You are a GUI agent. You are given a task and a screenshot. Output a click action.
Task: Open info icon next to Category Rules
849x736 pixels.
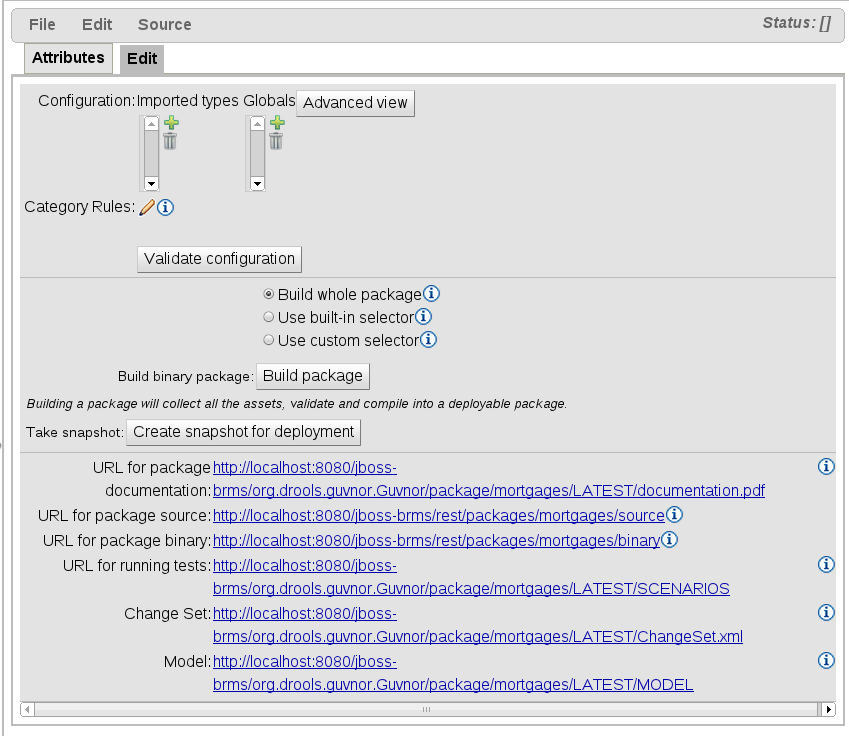coord(166,207)
